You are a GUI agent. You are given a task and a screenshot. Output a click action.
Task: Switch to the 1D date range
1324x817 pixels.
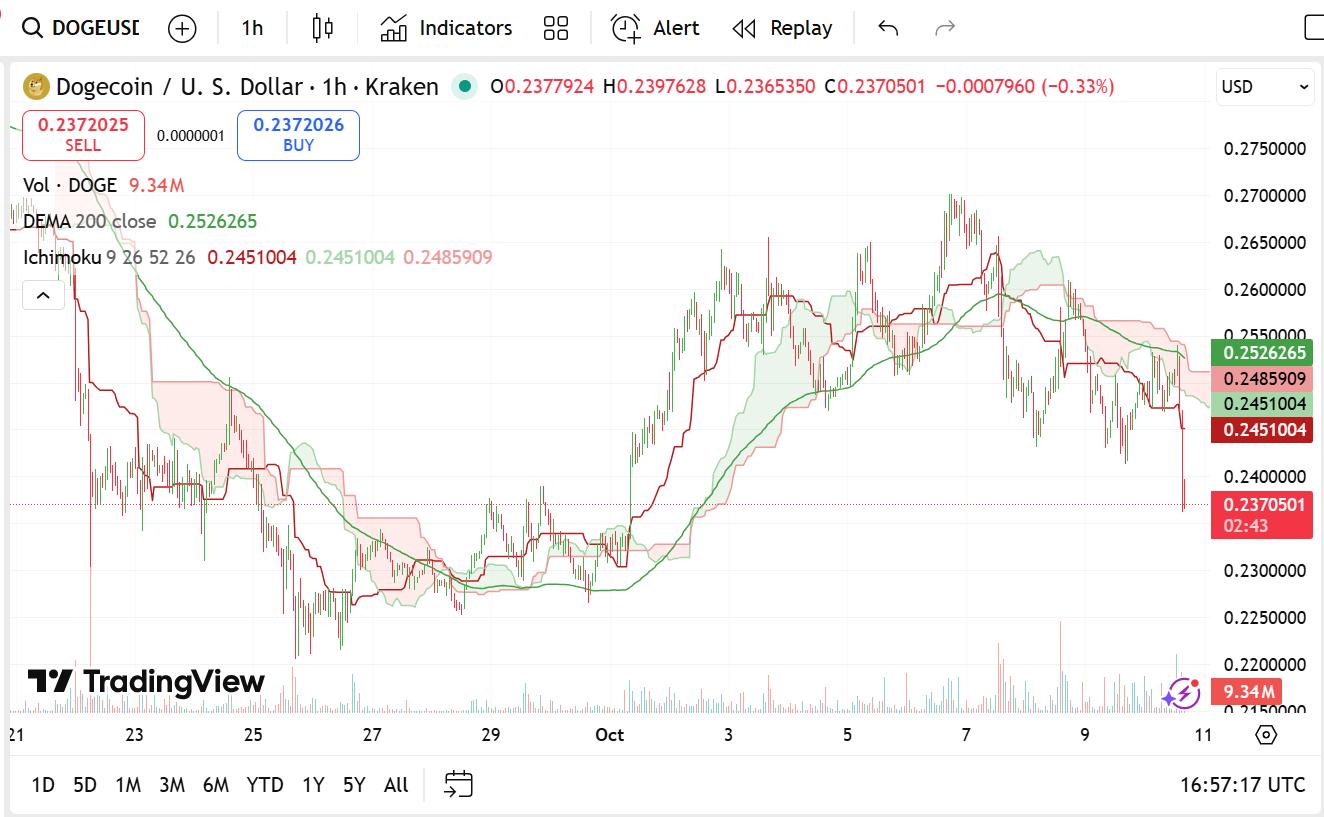point(43,785)
